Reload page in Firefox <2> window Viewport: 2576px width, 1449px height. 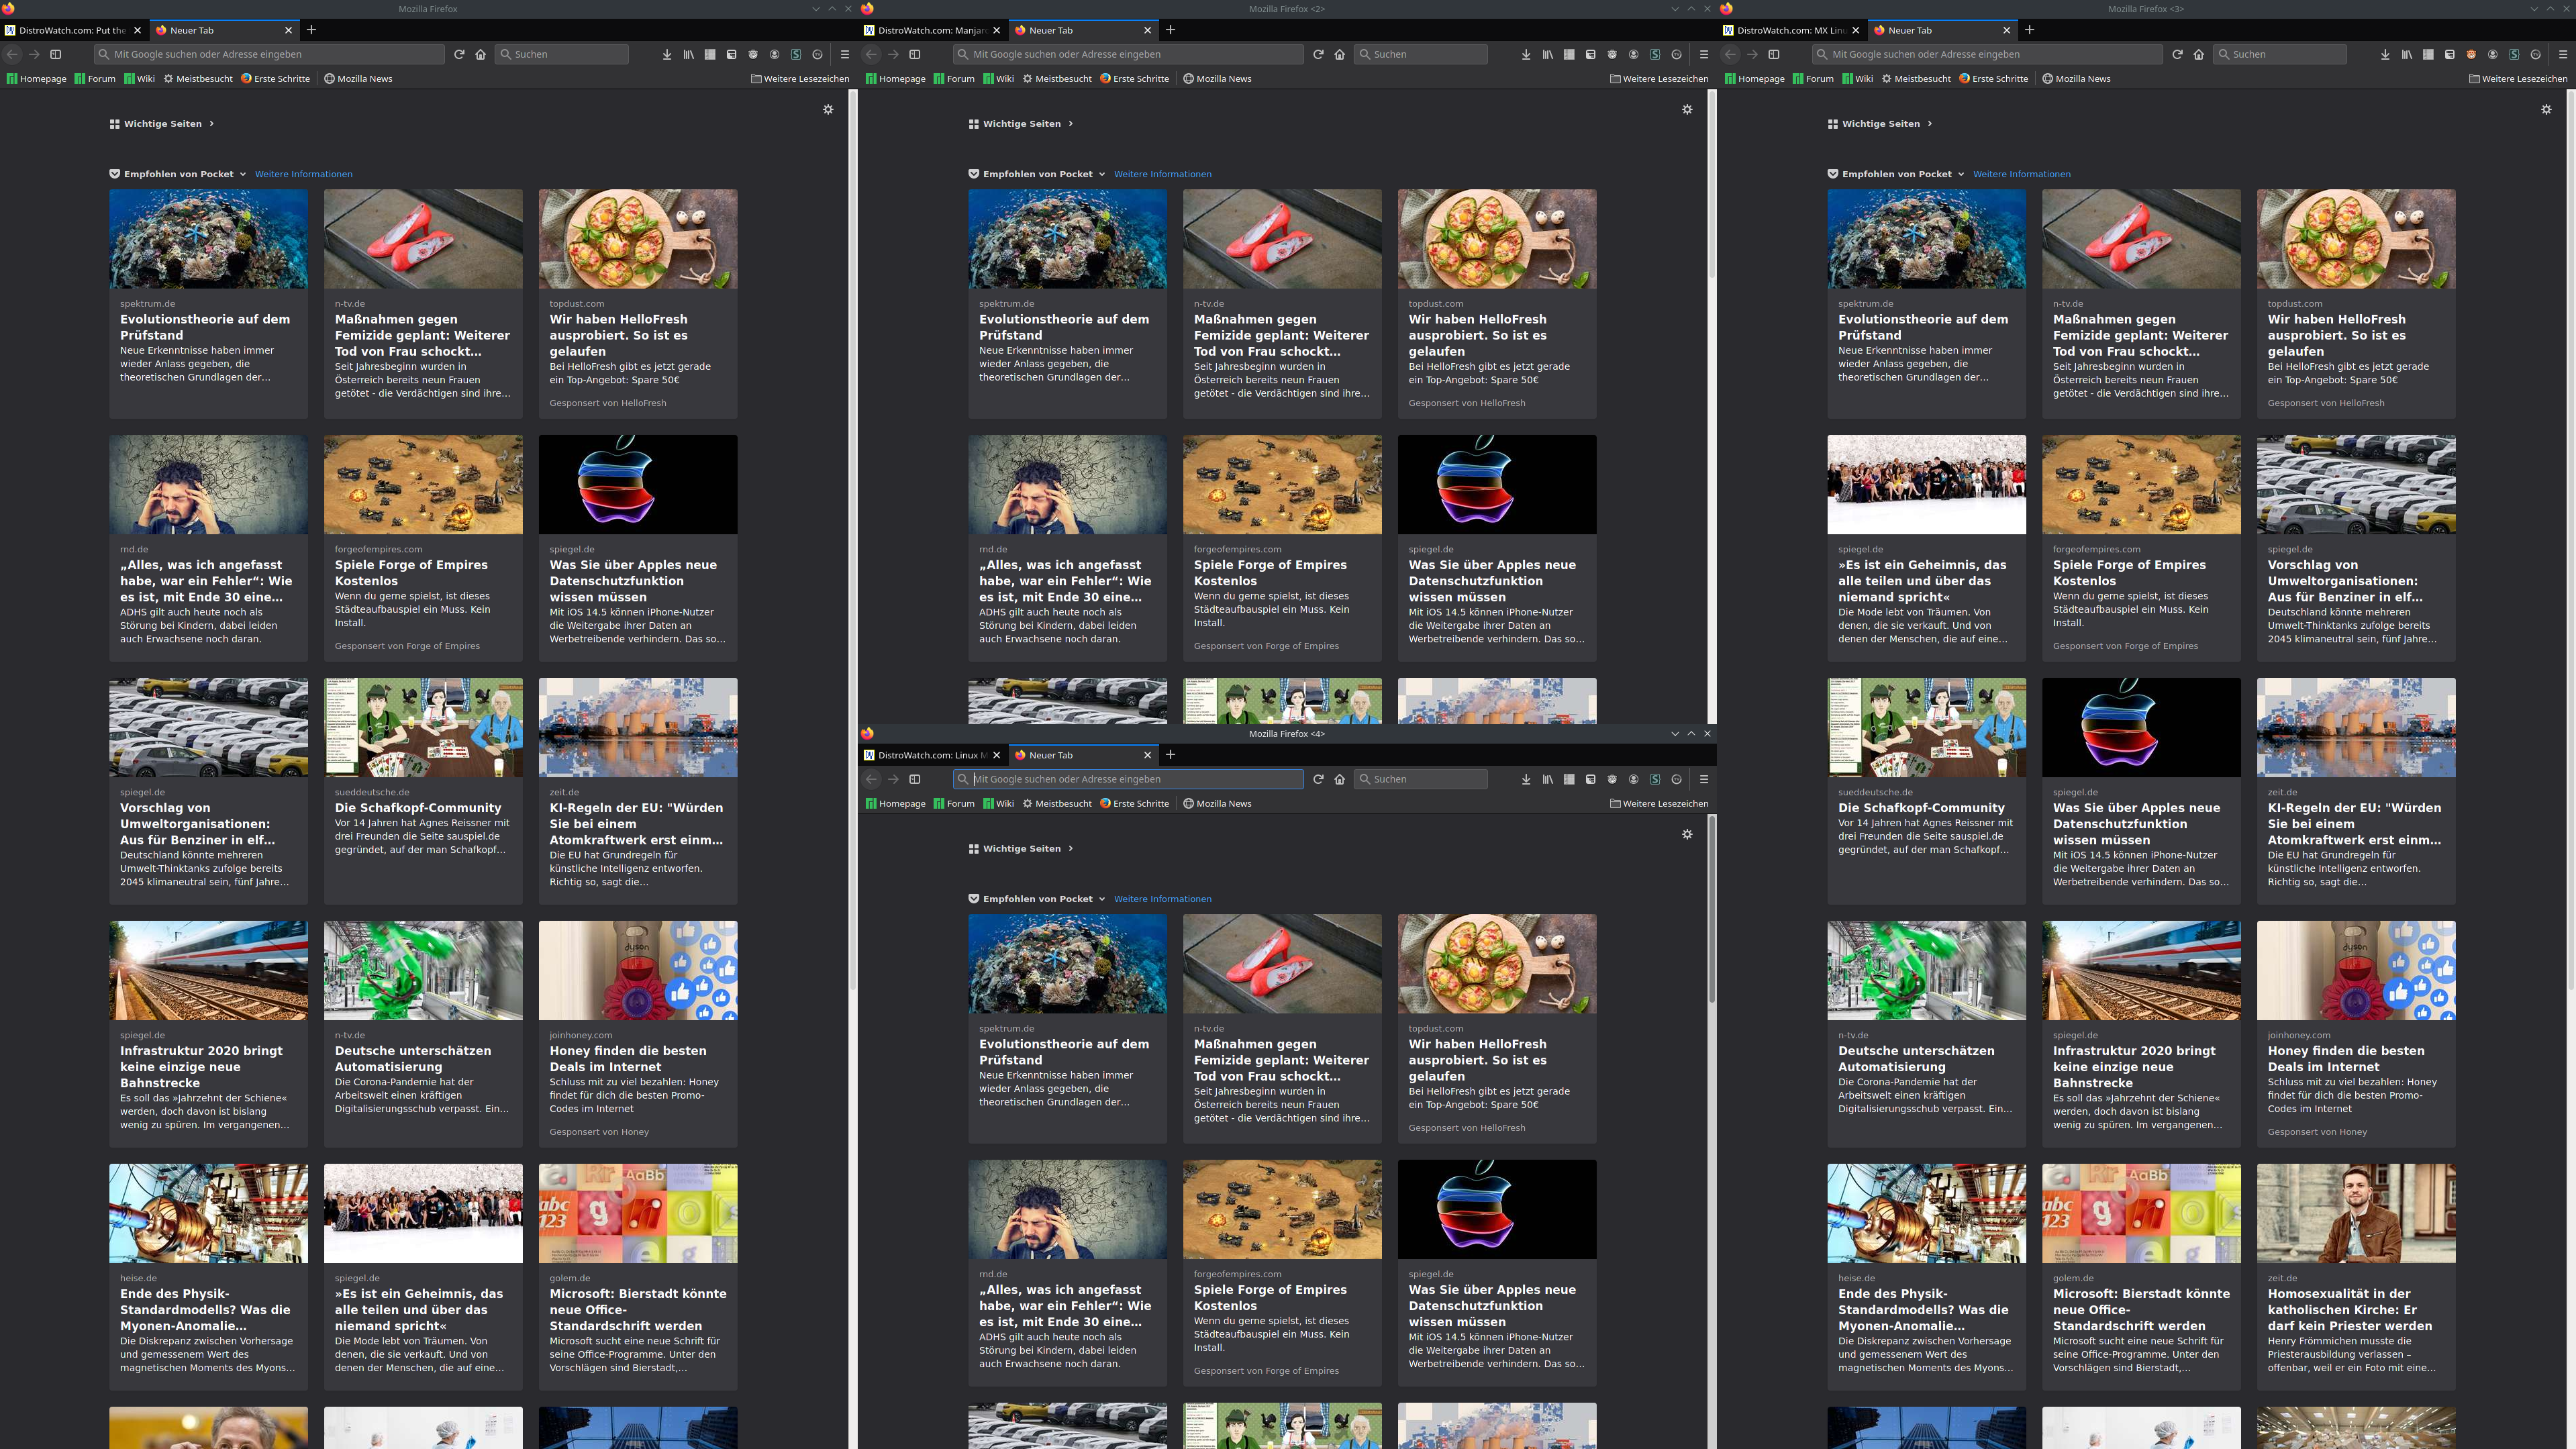click(1318, 54)
